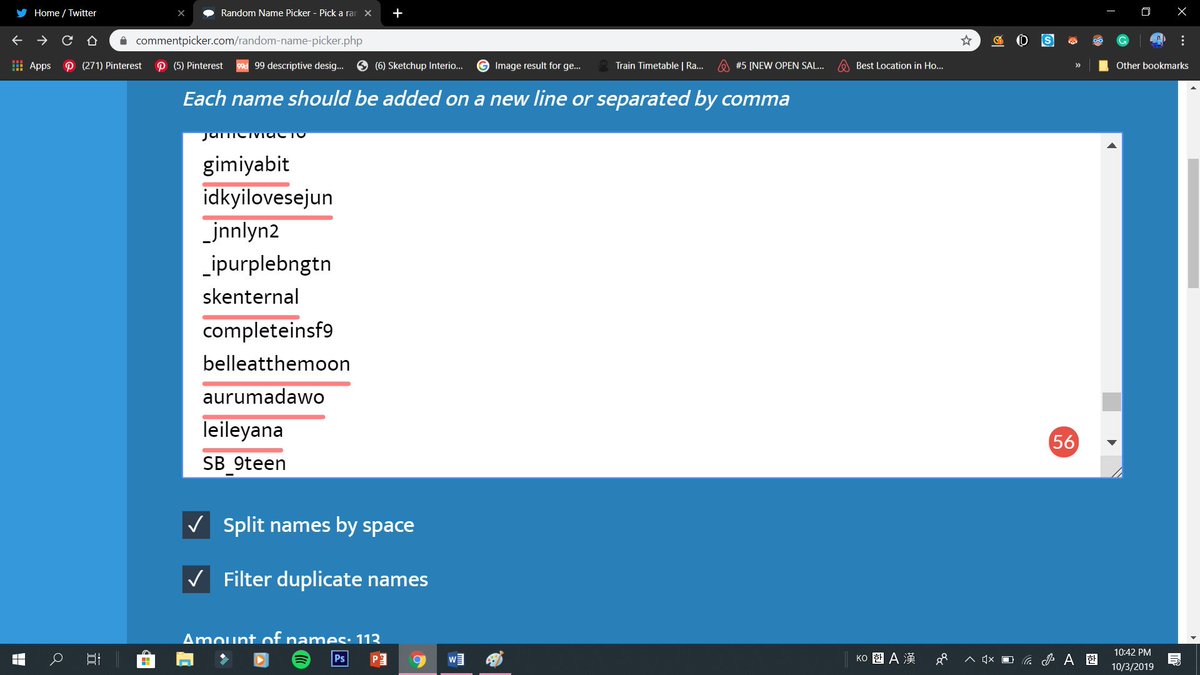This screenshot has height=675, width=1200.
Task: Open the (271) Pinterest bookmark
Action: tap(104, 66)
